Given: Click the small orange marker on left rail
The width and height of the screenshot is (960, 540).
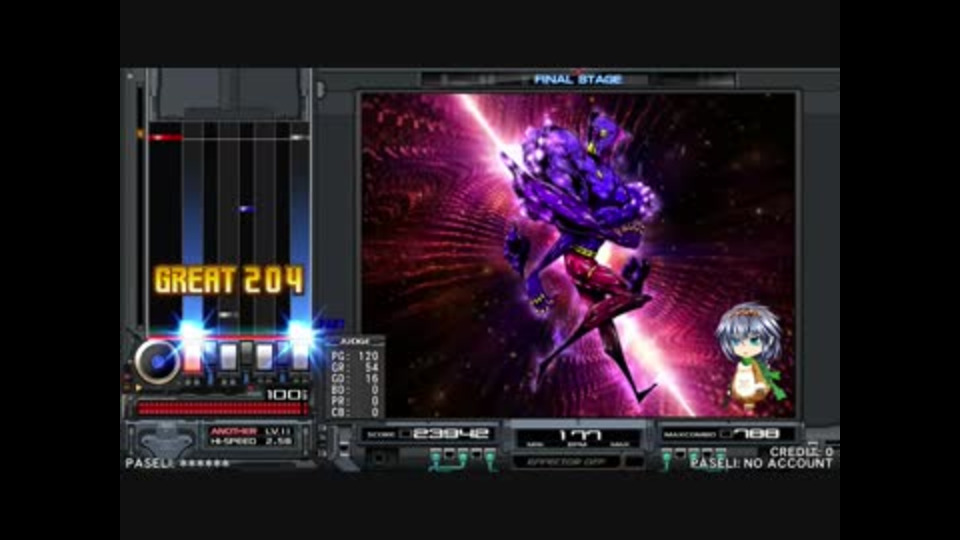Looking at the screenshot, I should (x=140, y=133).
